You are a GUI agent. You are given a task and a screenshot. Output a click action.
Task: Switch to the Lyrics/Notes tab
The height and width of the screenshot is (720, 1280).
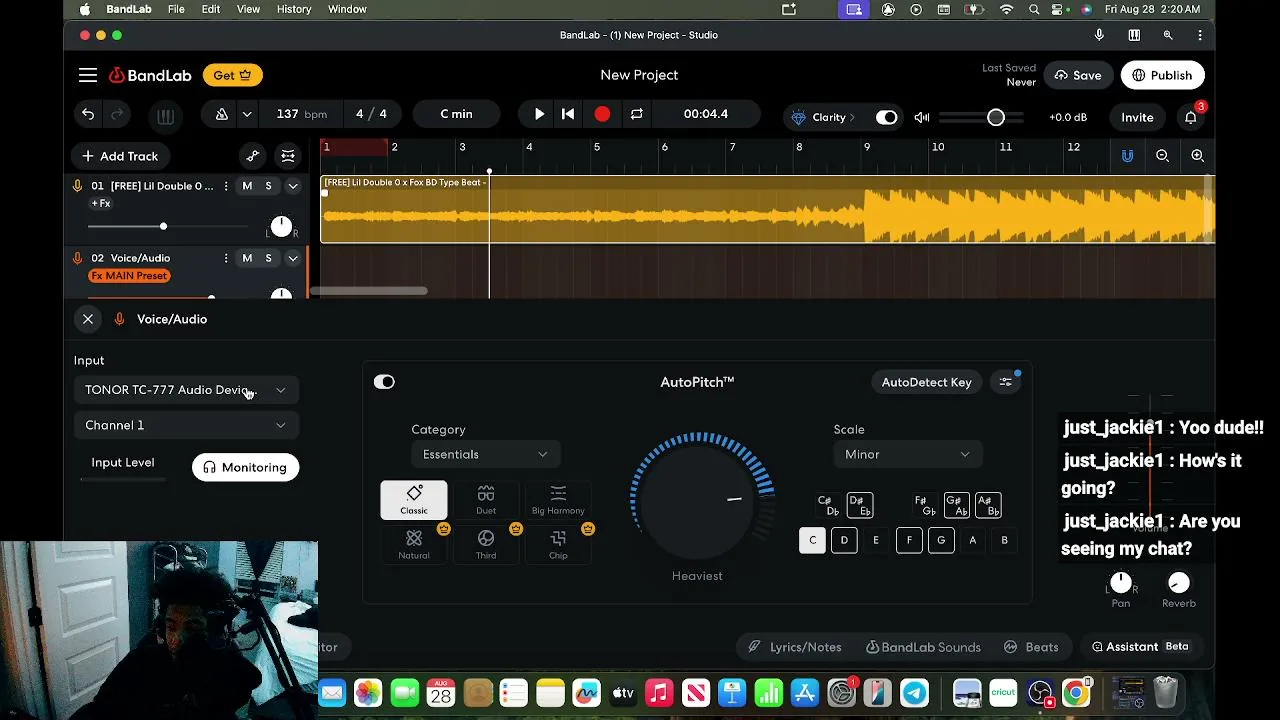pos(795,647)
